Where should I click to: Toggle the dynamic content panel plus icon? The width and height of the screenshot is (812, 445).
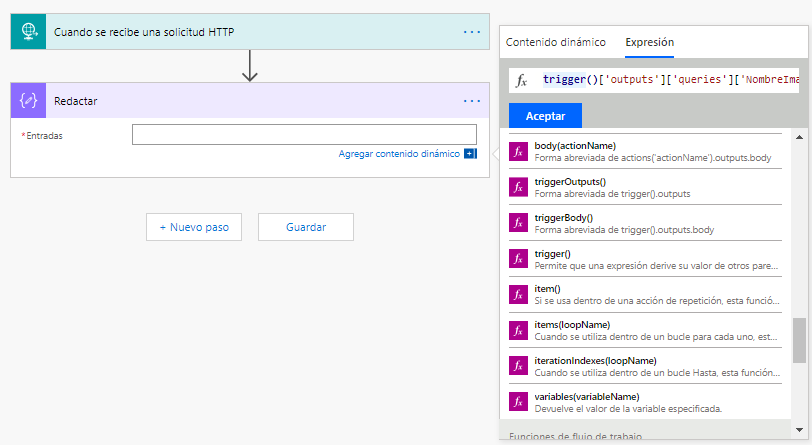pyautogui.click(x=470, y=154)
